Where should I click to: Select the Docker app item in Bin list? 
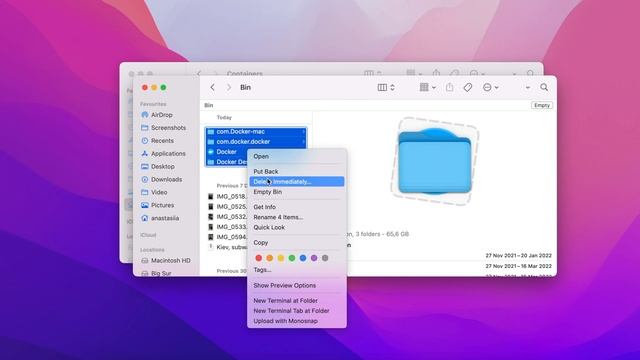point(227,152)
